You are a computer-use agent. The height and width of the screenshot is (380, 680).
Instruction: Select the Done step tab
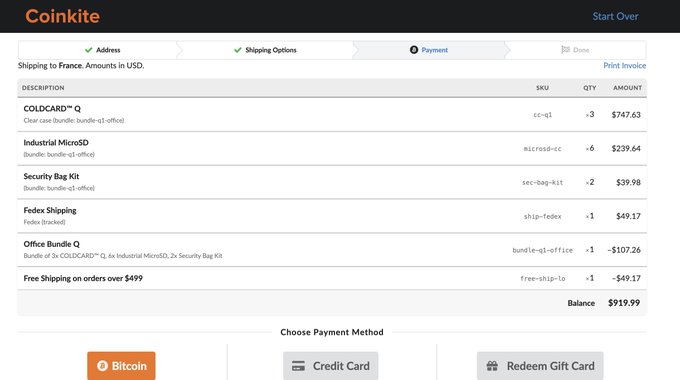click(575, 50)
